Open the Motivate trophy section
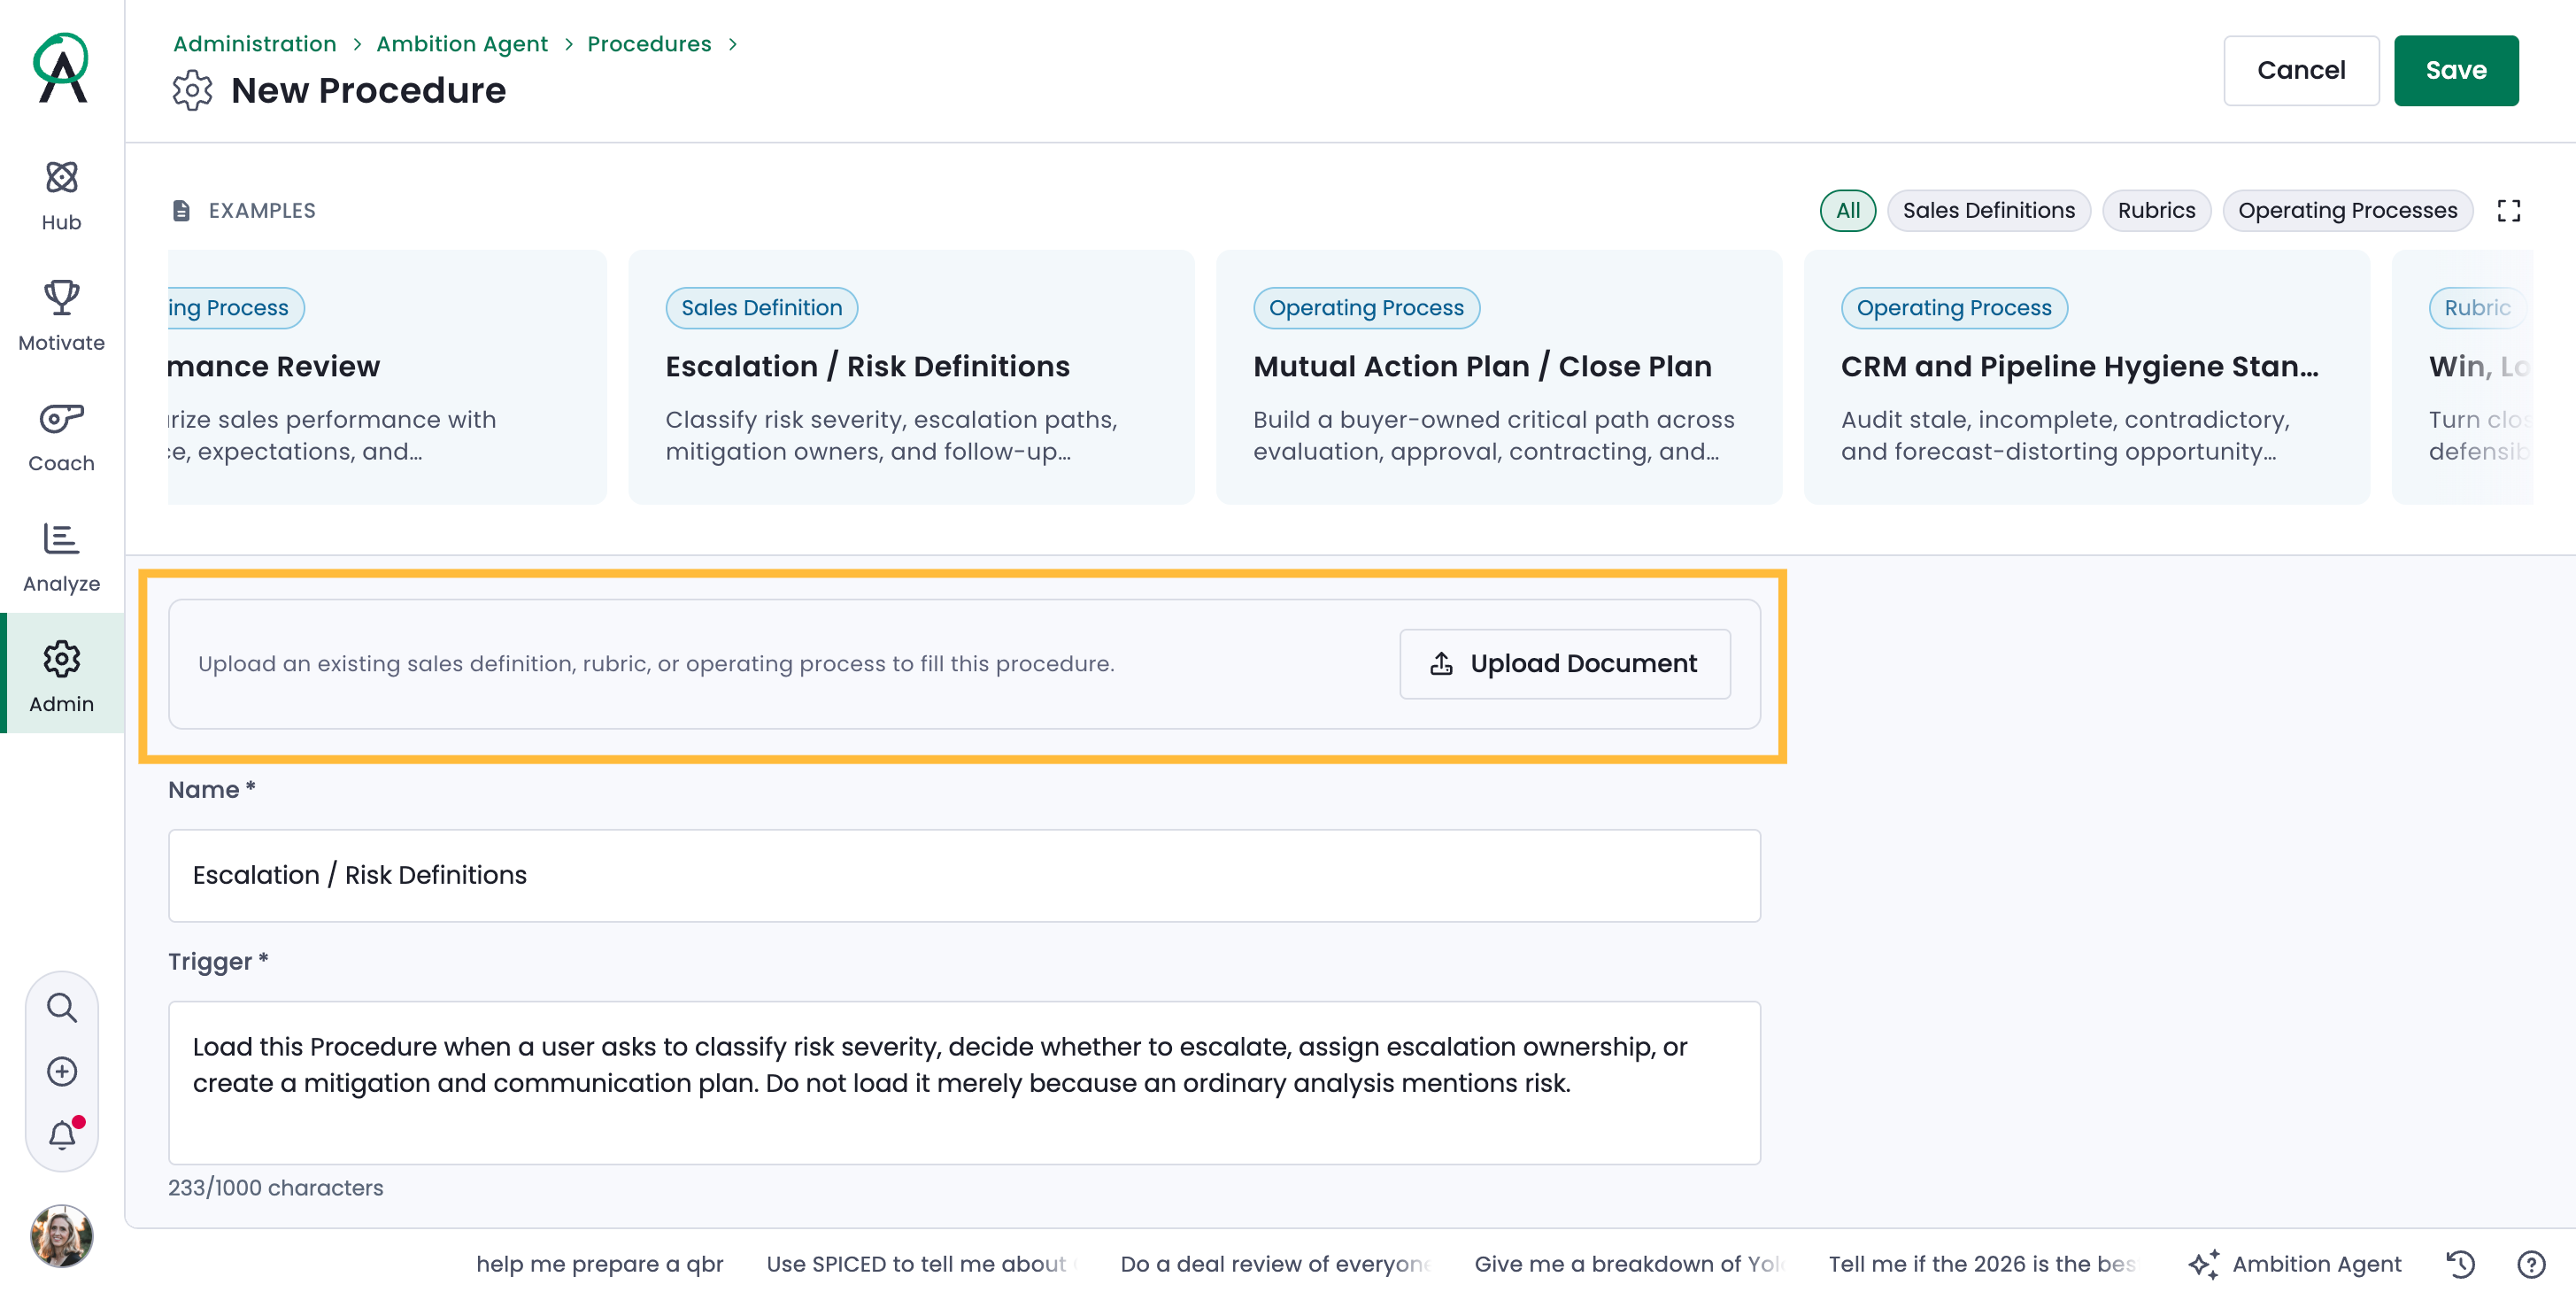 [x=61, y=315]
